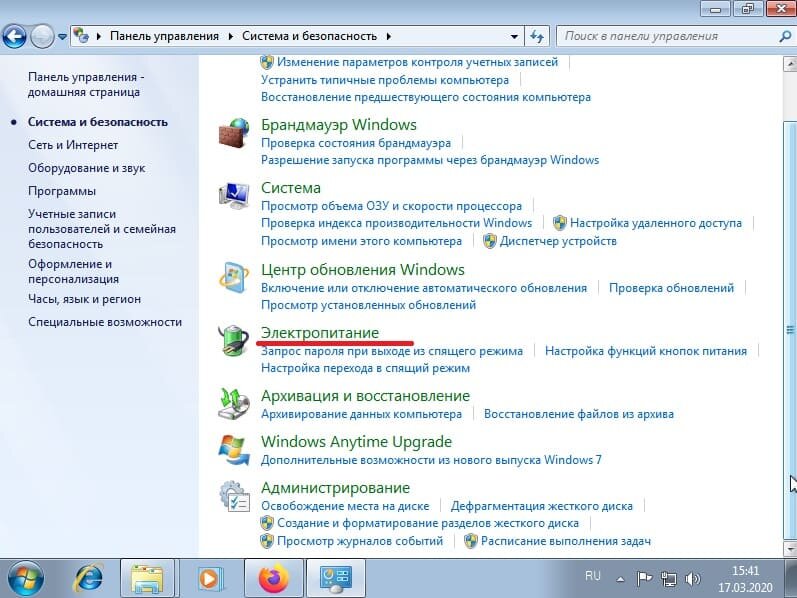Focus the Поиск в панели управления field
The width and height of the screenshot is (797, 598).
click(x=670, y=36)
